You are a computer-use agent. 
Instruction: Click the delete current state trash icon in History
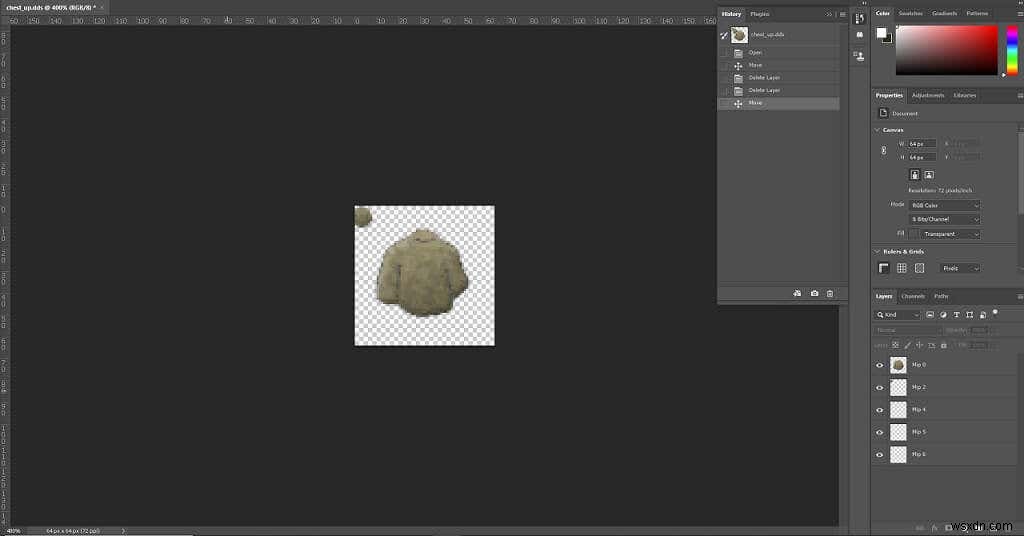(x=830, y=294)
